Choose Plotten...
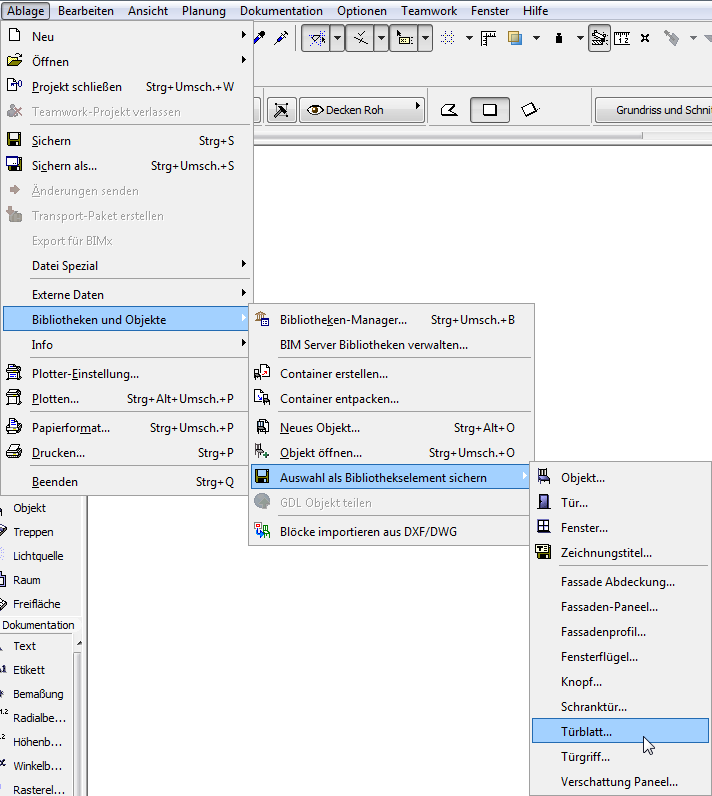Viewport: 712px width, 796px height. pyautogui.click(x=126, y=399)
